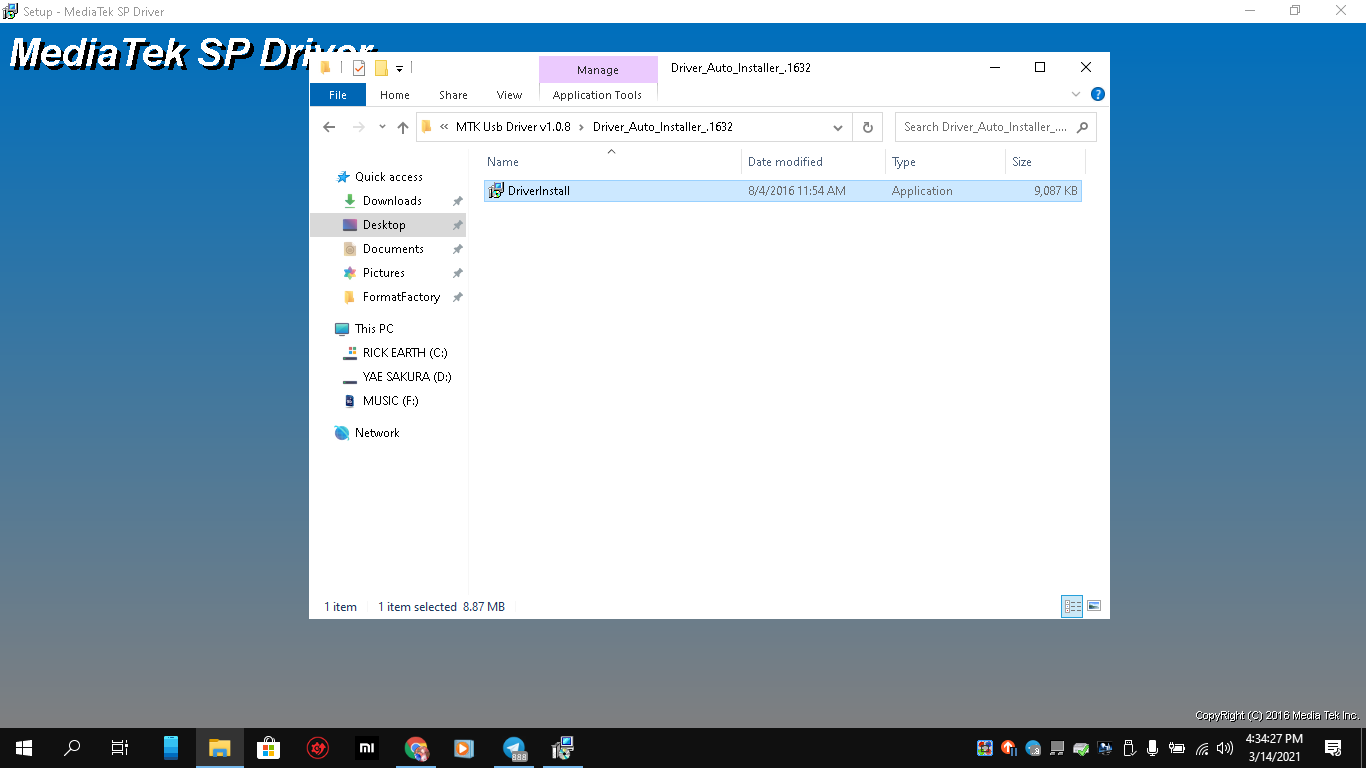1366x768 pixels.
Task: Open the volume speaker tray icon
Action: point(1225,748)
